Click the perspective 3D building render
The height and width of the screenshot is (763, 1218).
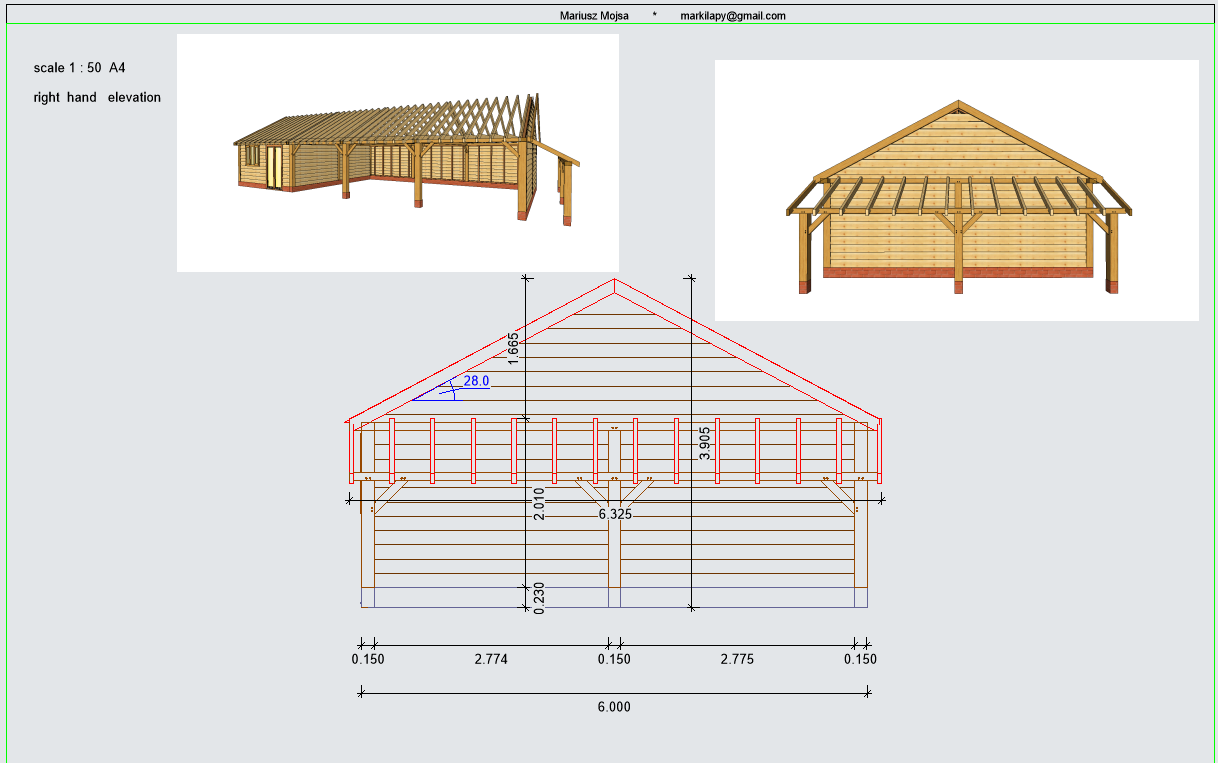pyautogui.click(x=398, y=153)
